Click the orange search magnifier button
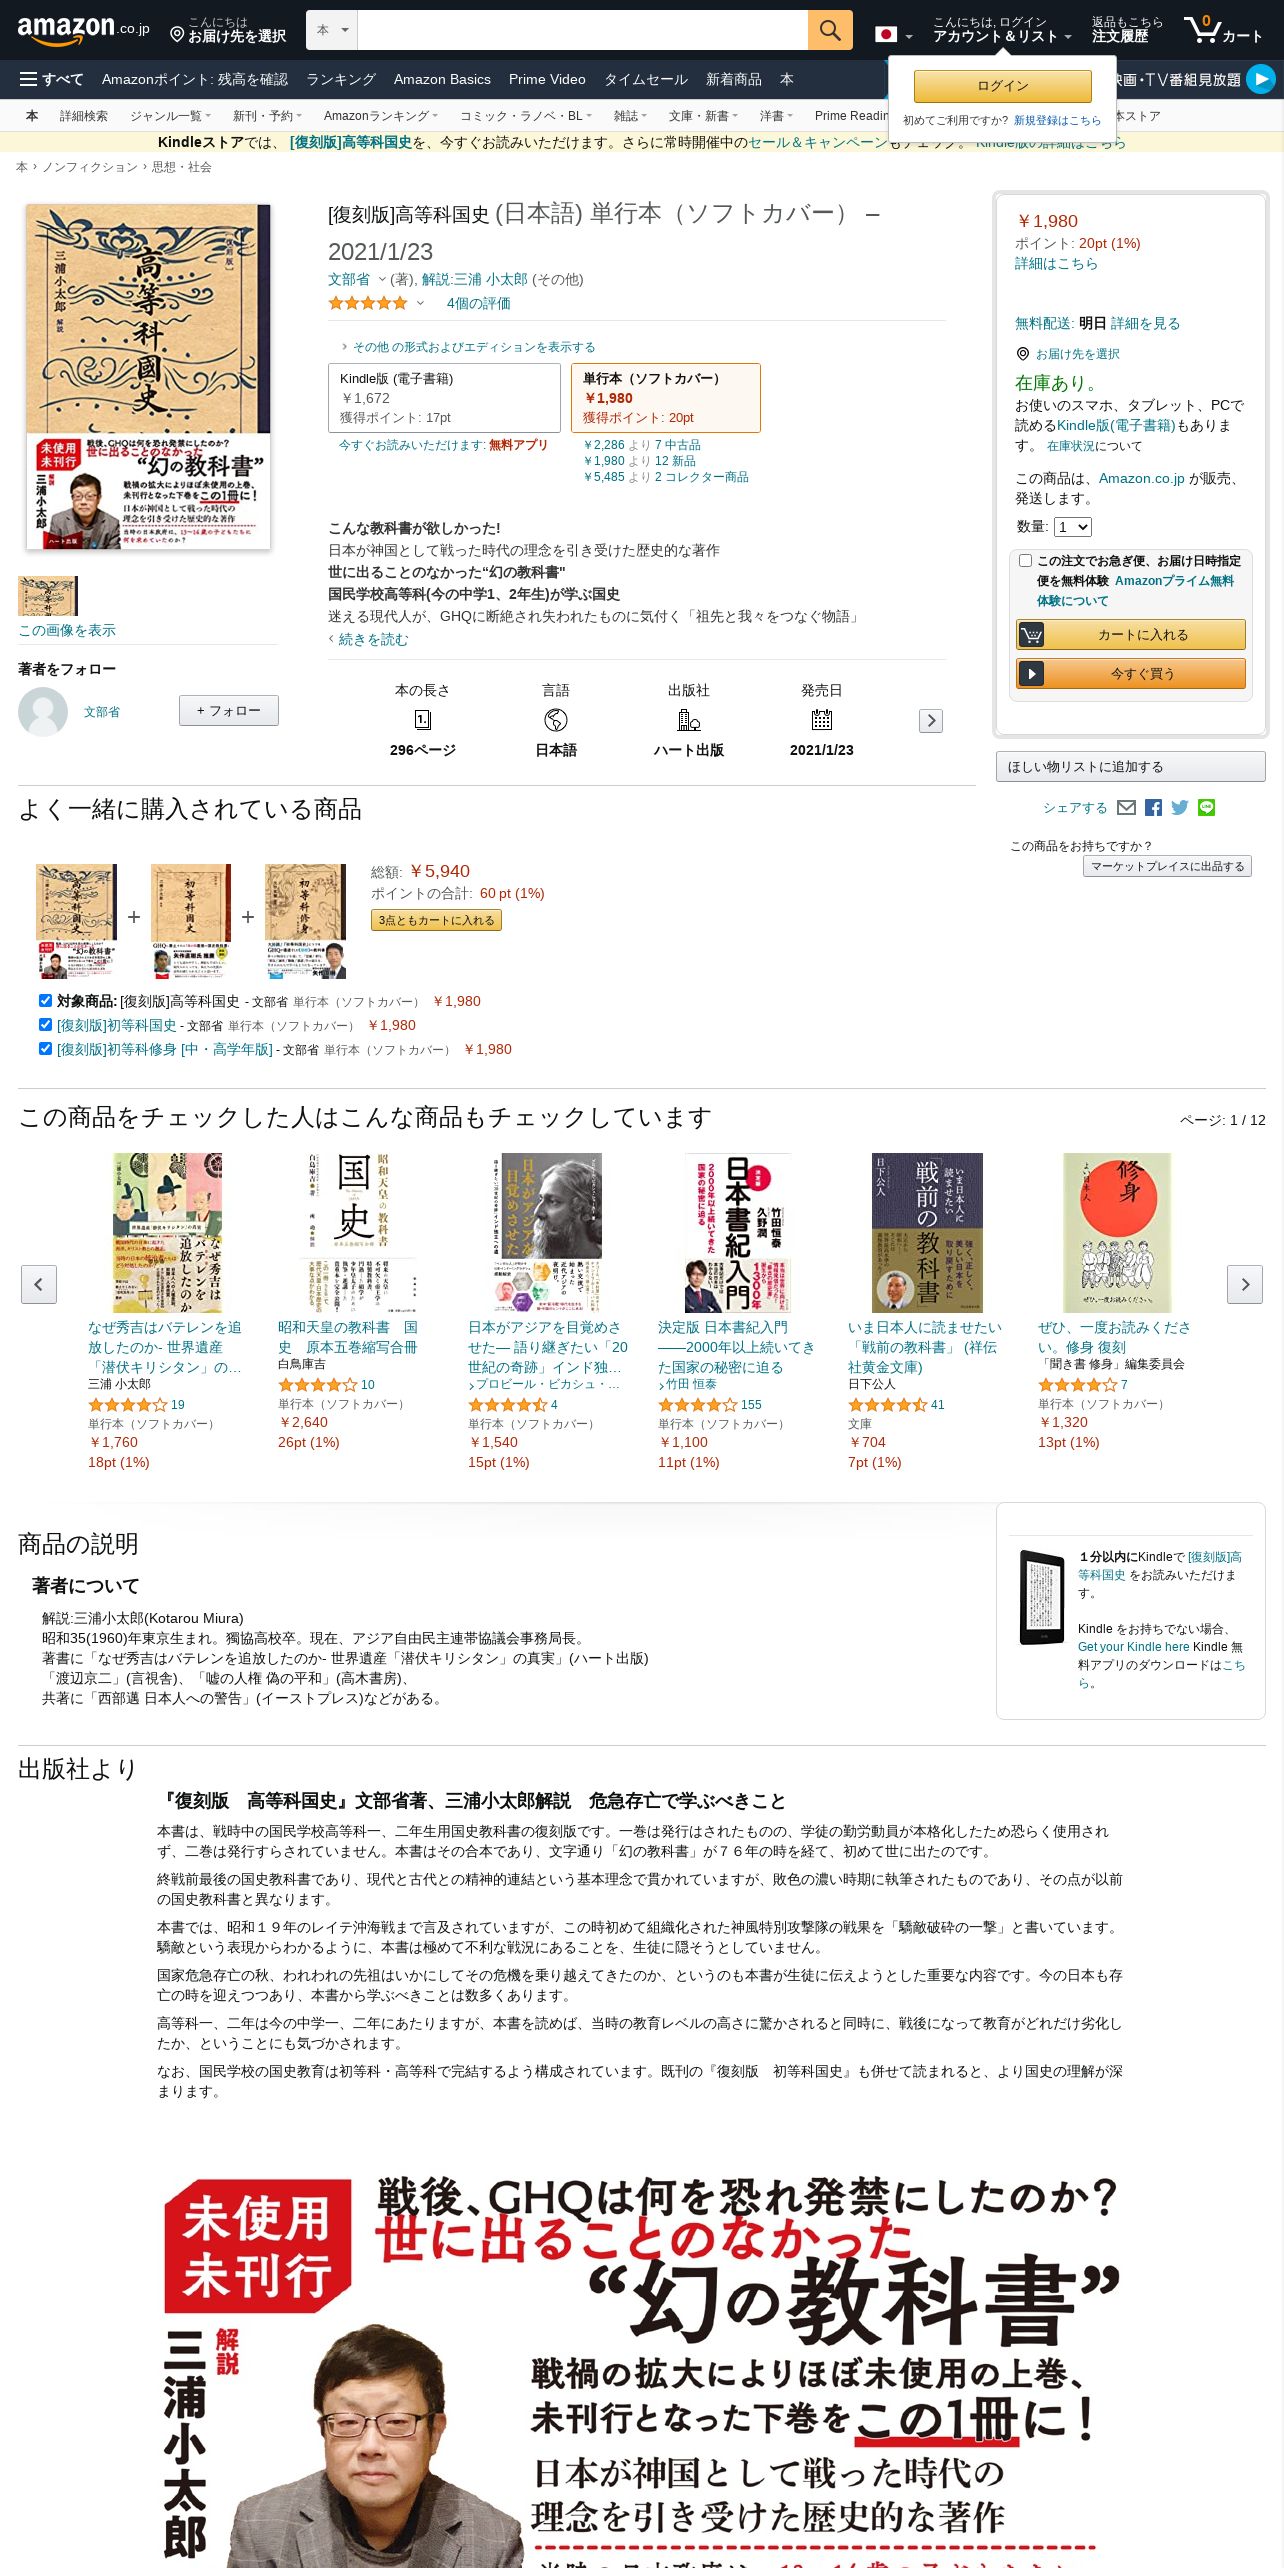1284x2568 pixels. pos(829,30)
